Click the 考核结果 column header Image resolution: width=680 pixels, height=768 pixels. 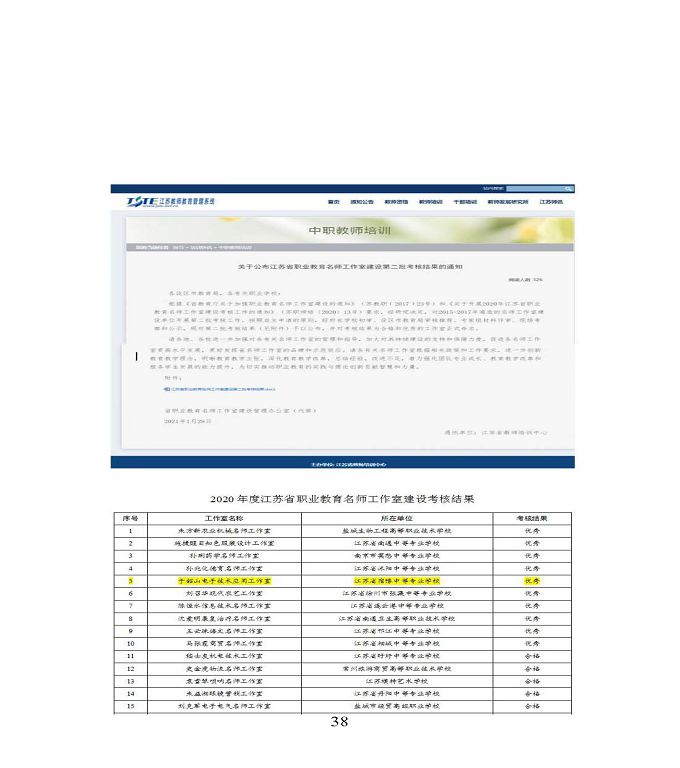[x=532, y=518]
